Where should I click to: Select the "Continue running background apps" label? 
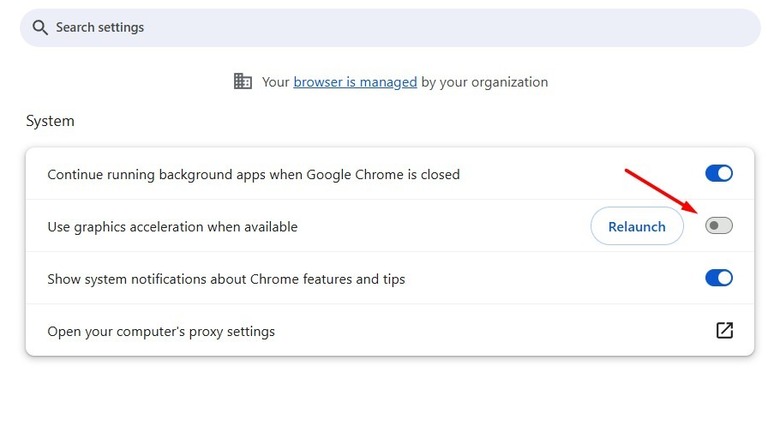pos(253,174)
